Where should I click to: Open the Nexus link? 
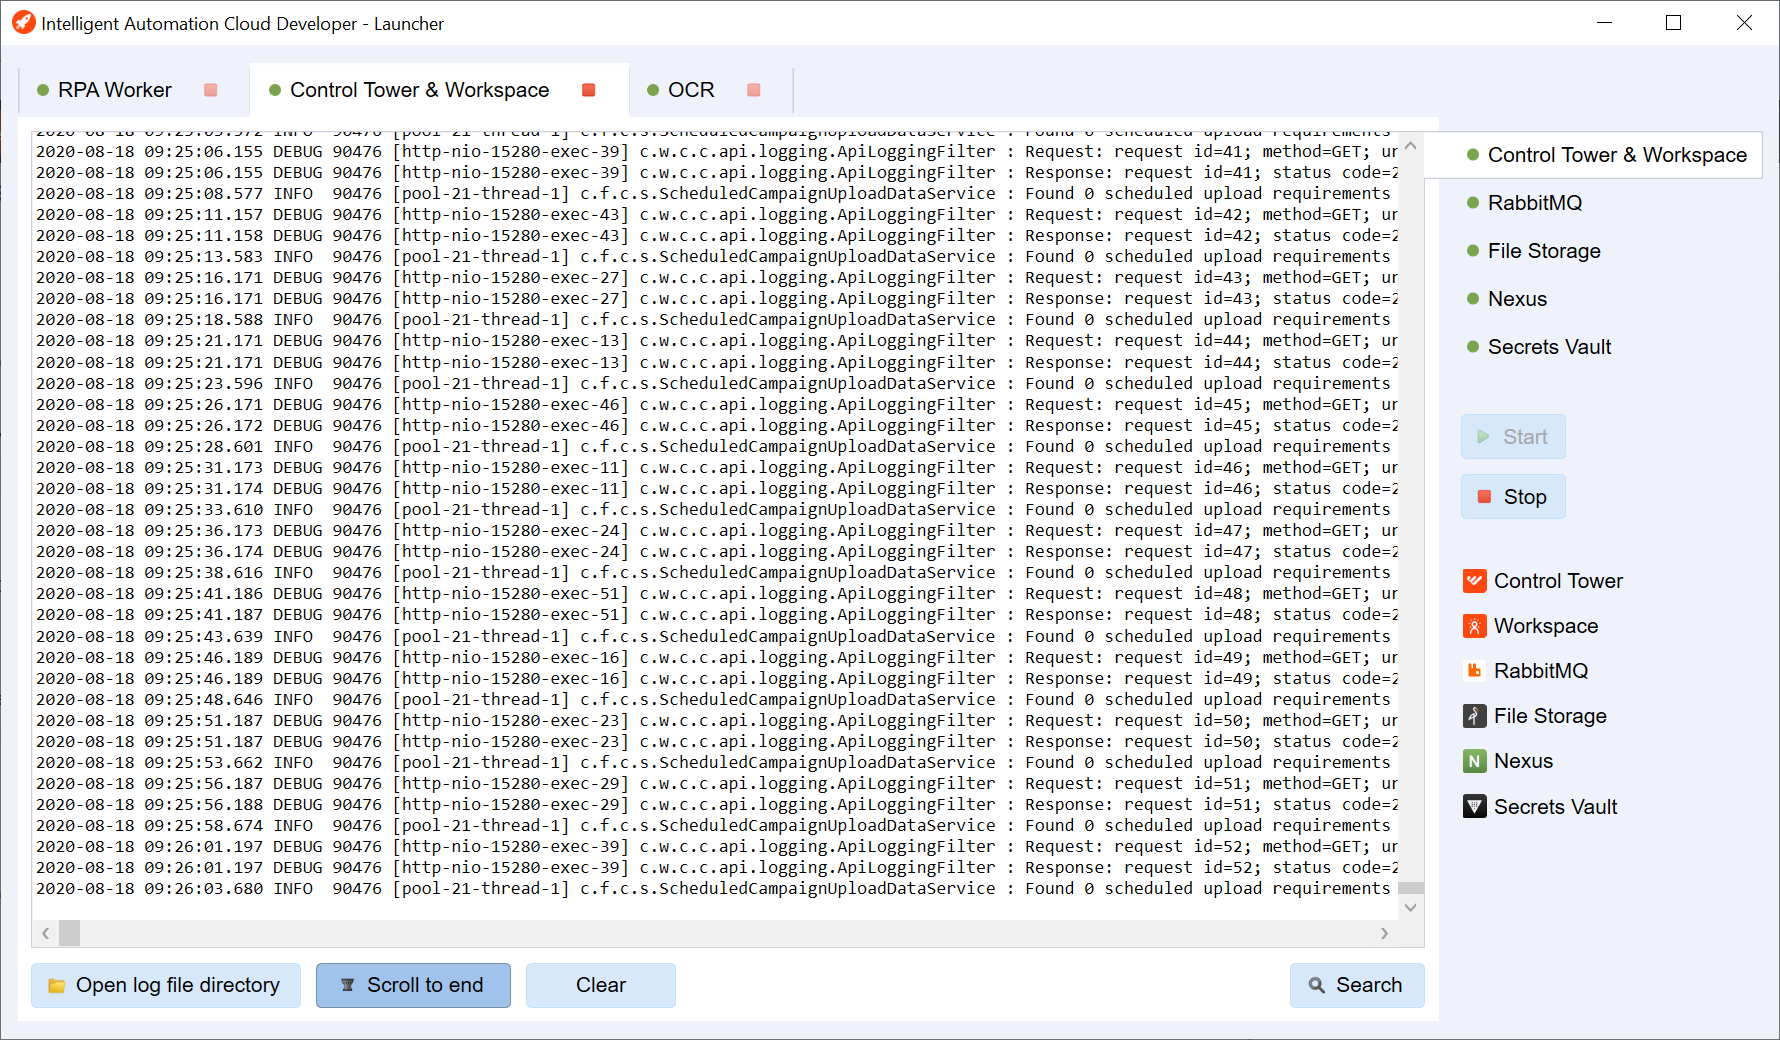(x=1523, y=761)
